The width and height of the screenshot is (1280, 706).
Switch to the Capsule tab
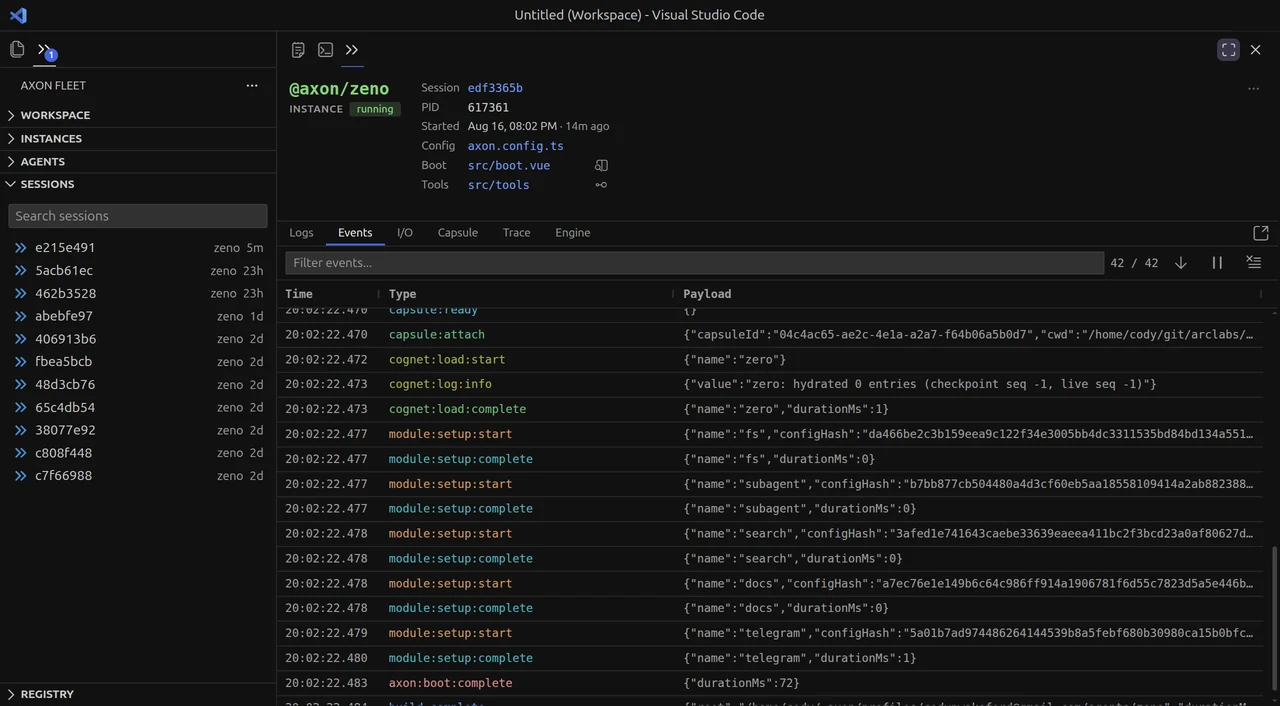coord(458,233)
